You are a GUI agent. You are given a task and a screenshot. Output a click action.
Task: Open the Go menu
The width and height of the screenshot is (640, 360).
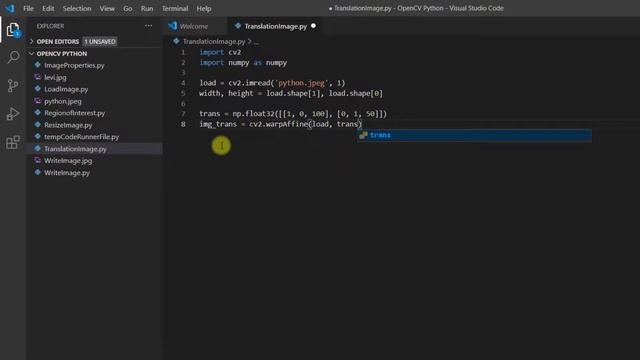point(127,8)
